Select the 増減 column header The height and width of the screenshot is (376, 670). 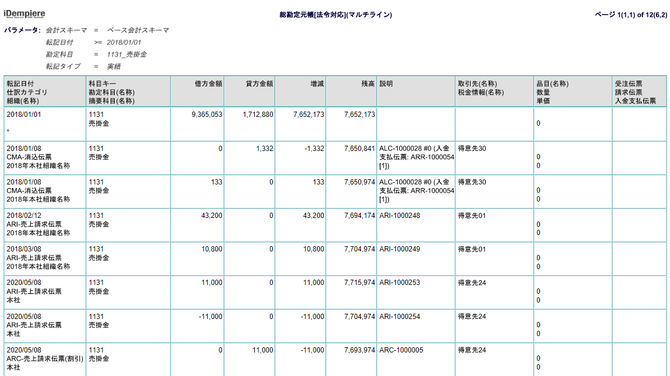(x=317, y=84)
